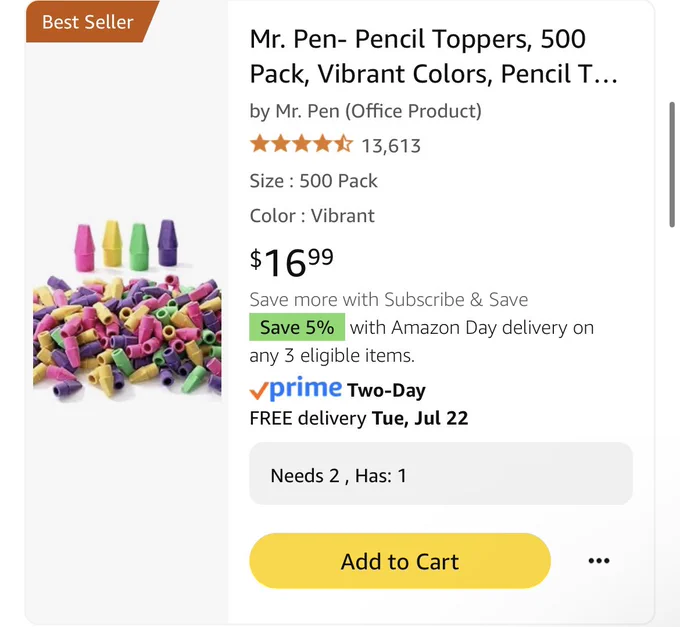
Task: Click the Color: Vibrant label
Action: click(312, 216)
